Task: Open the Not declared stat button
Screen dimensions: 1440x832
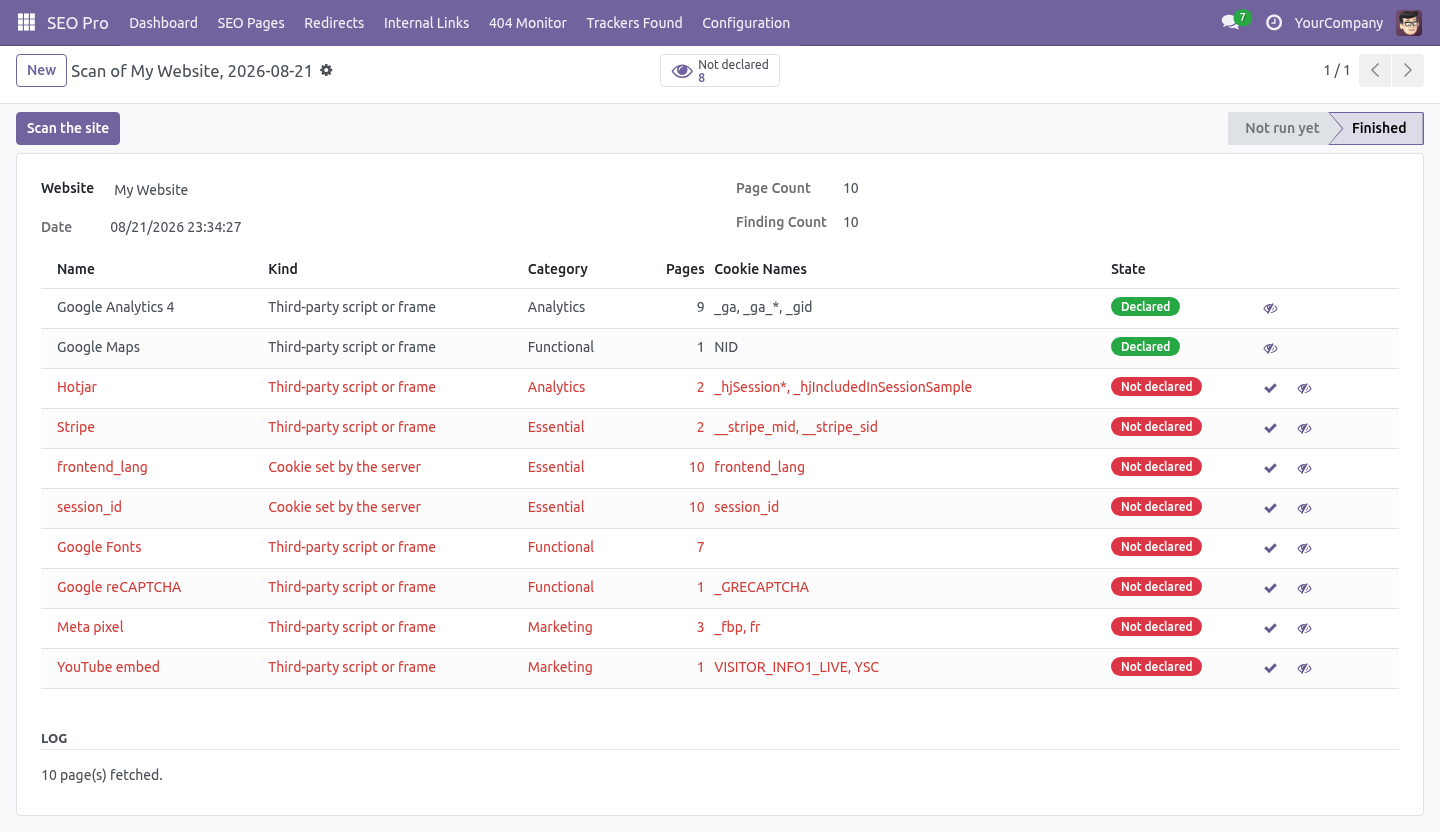Action: [x=720, y=70]
